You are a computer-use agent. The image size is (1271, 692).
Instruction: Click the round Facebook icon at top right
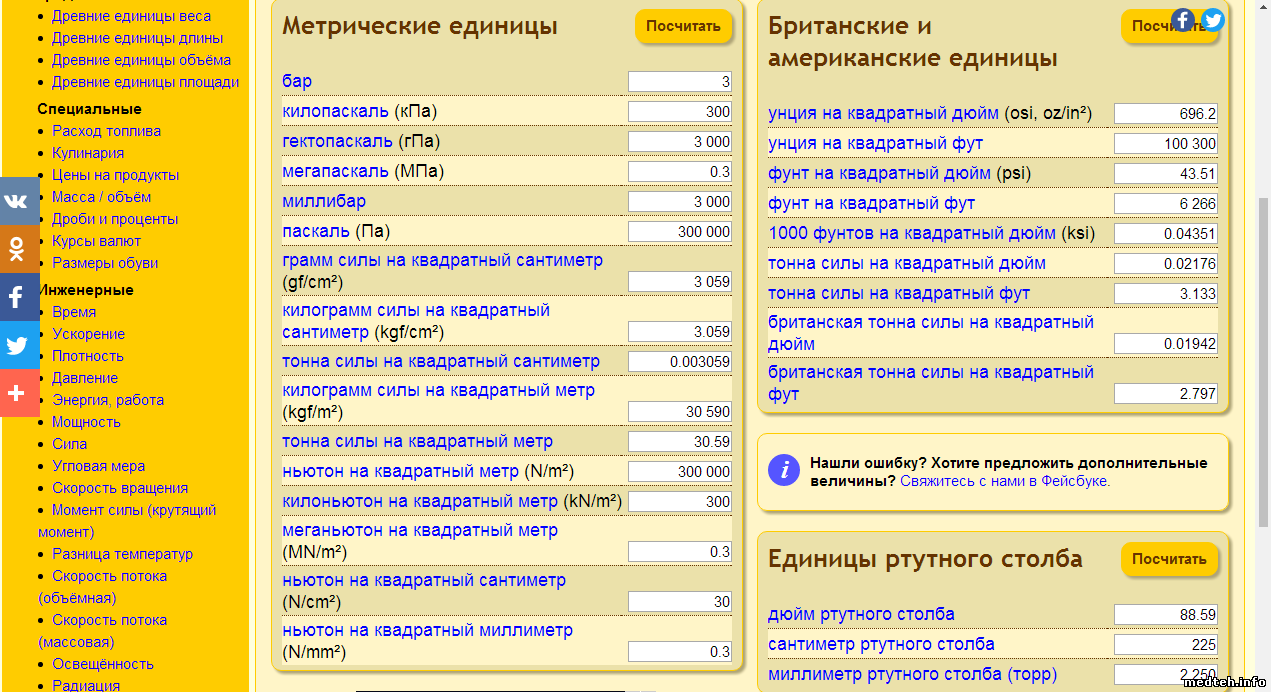pyautogui.click(x=1184, y=19)
